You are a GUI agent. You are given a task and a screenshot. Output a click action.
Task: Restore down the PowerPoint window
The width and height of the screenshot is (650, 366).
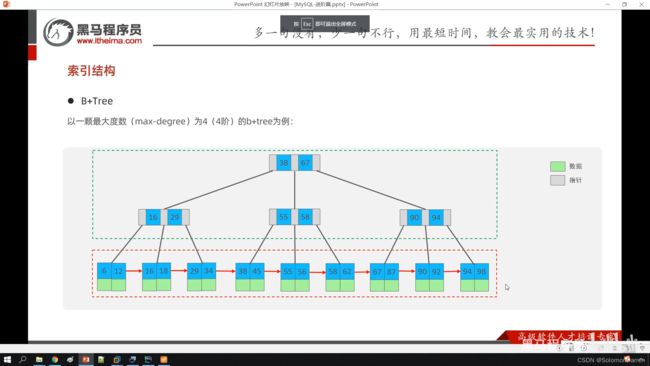click(624, 4)
